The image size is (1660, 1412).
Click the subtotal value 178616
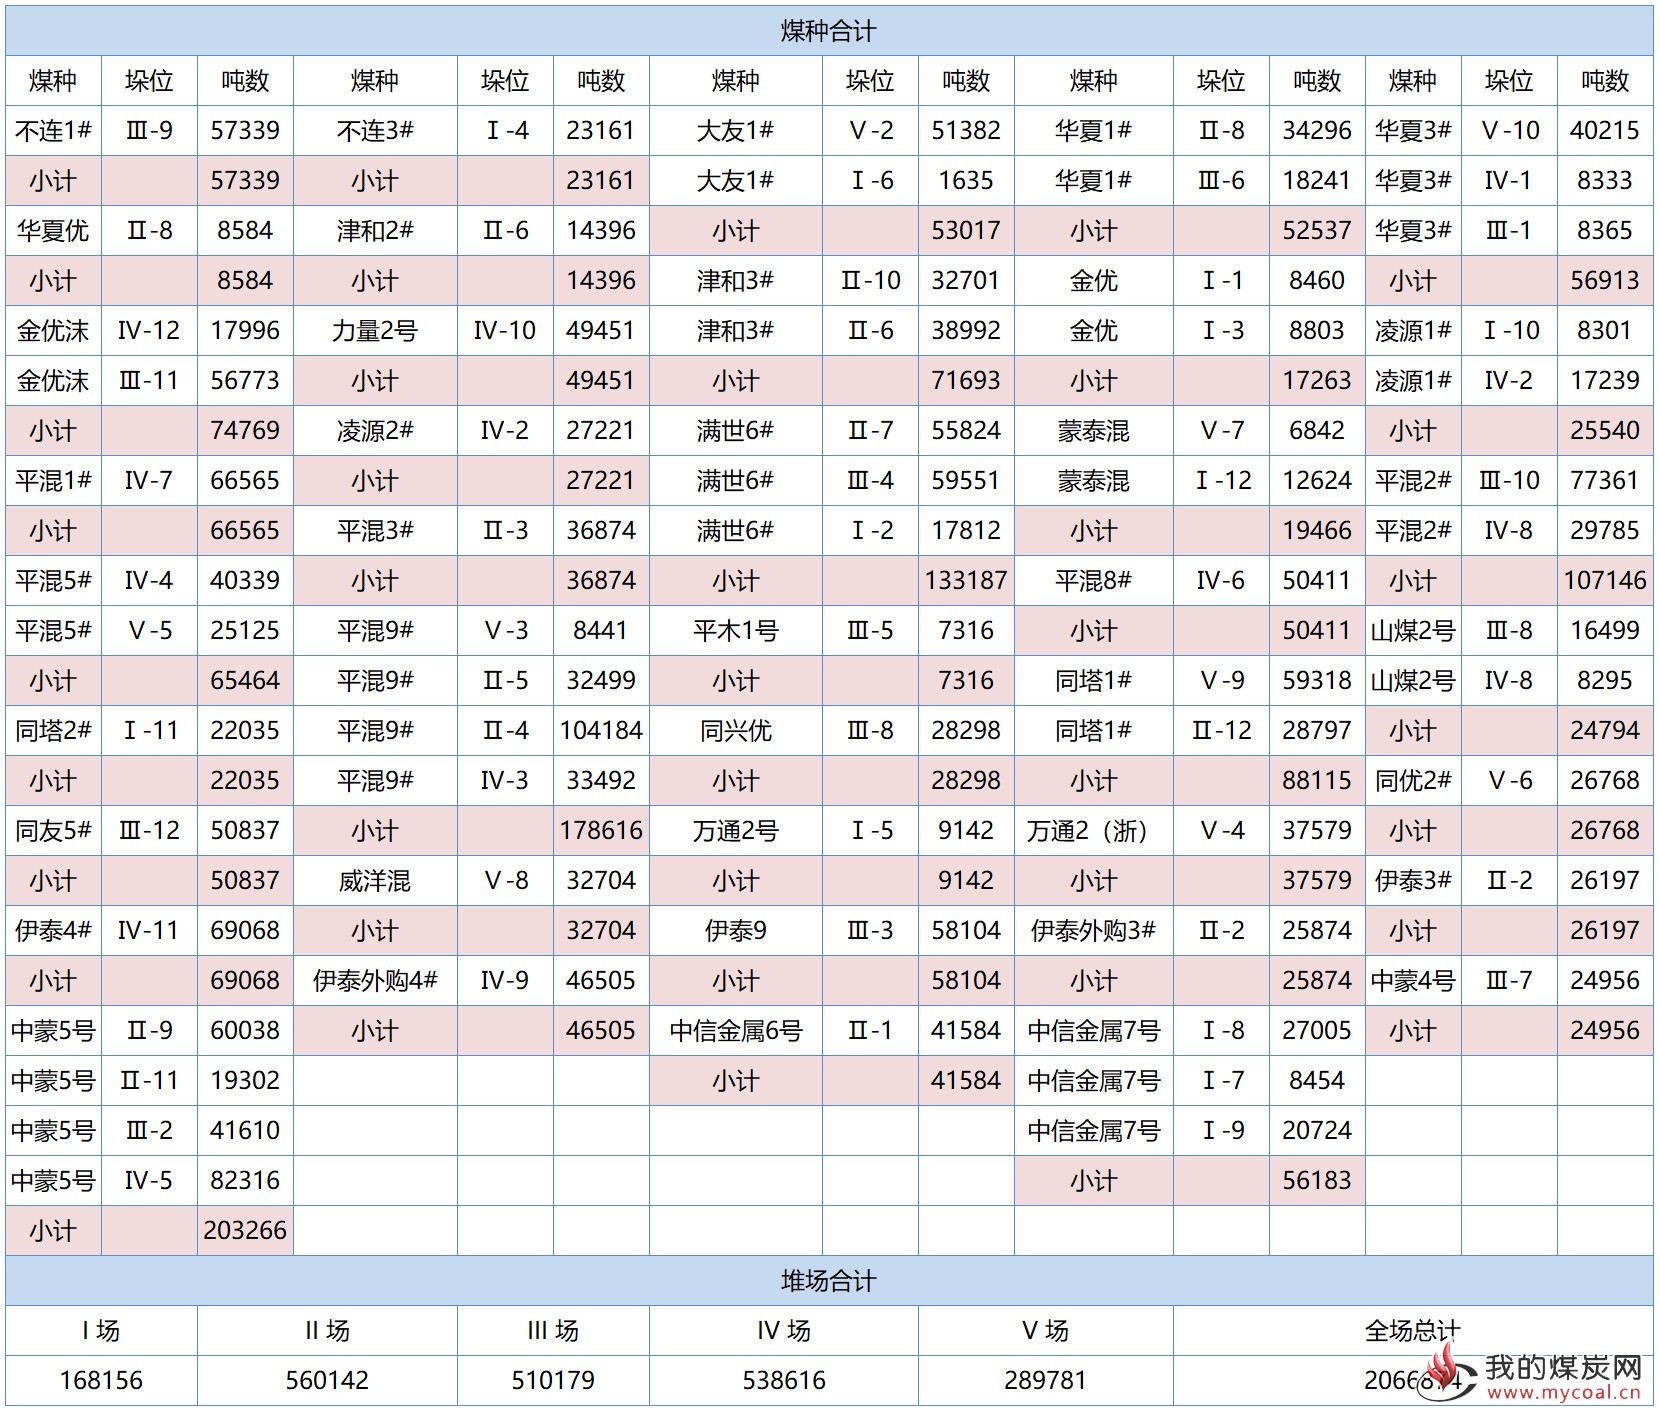click(601, 830)
